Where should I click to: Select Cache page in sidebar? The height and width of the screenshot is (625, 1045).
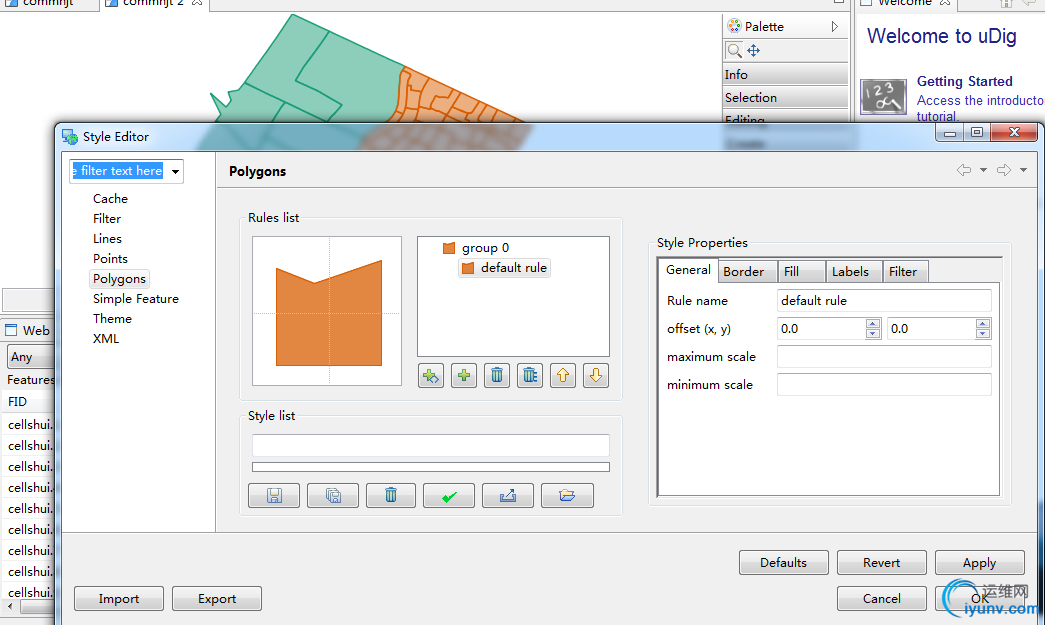tap(110, 199)
